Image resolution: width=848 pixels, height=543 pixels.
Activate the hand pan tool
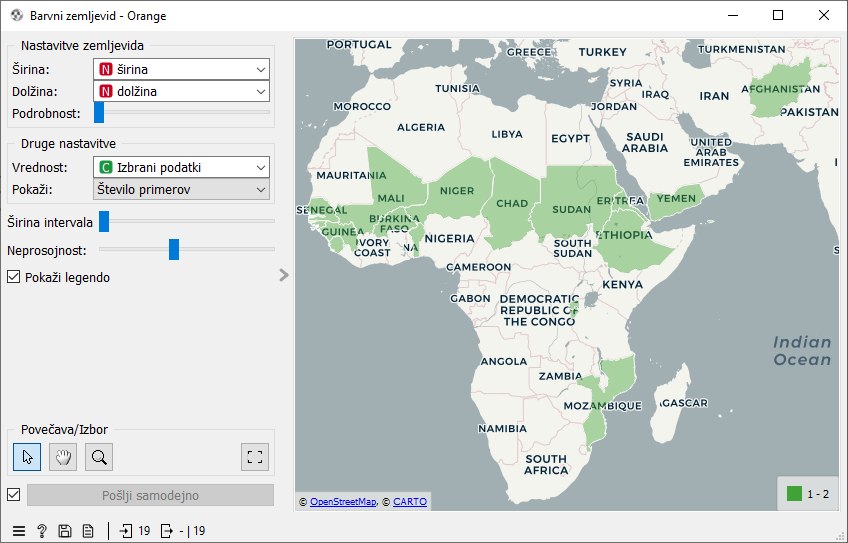click(x=63, y=457)
